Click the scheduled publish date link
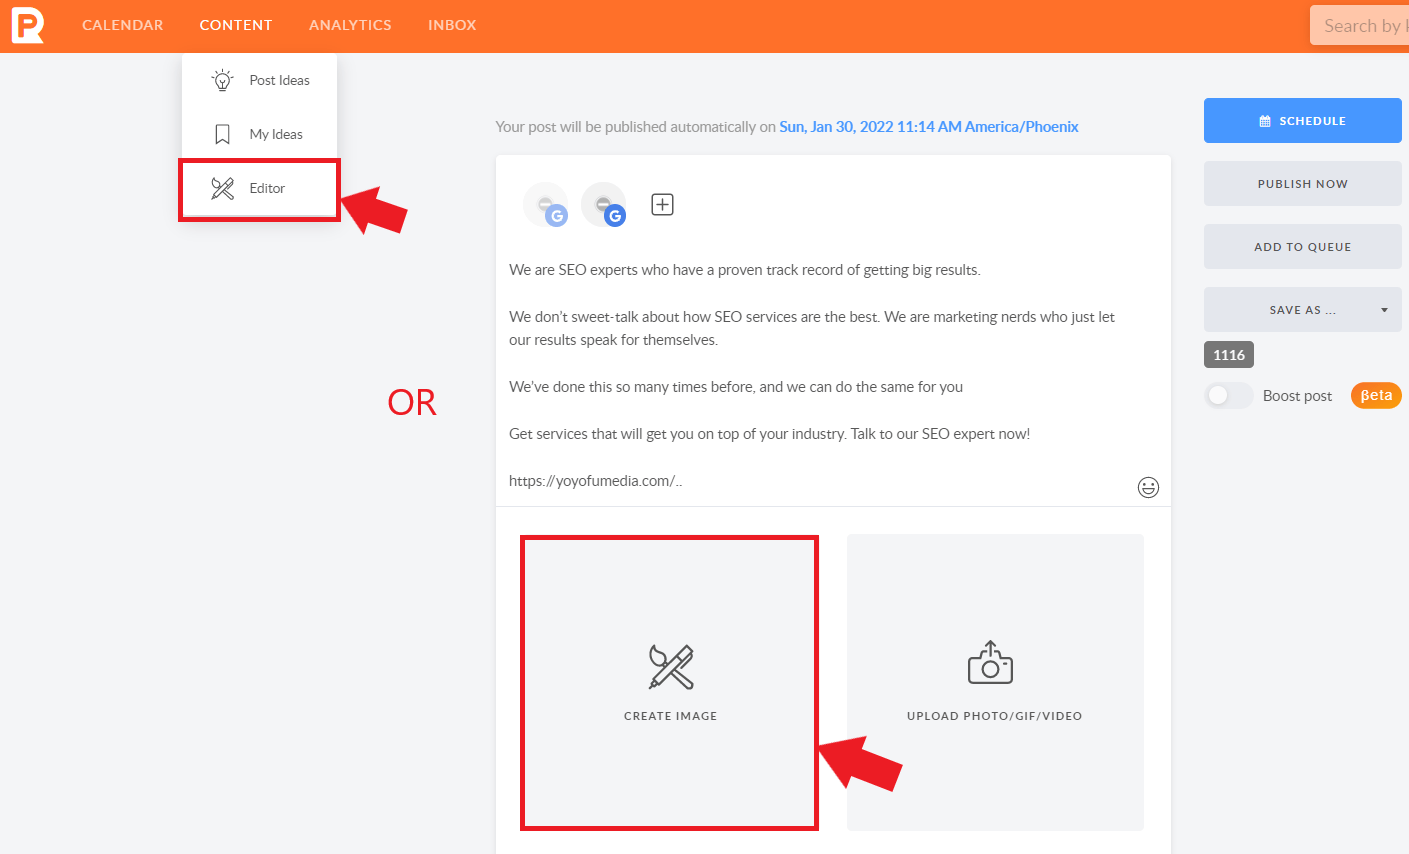Viewport: 1409px width, 854px height. point(928,127)
